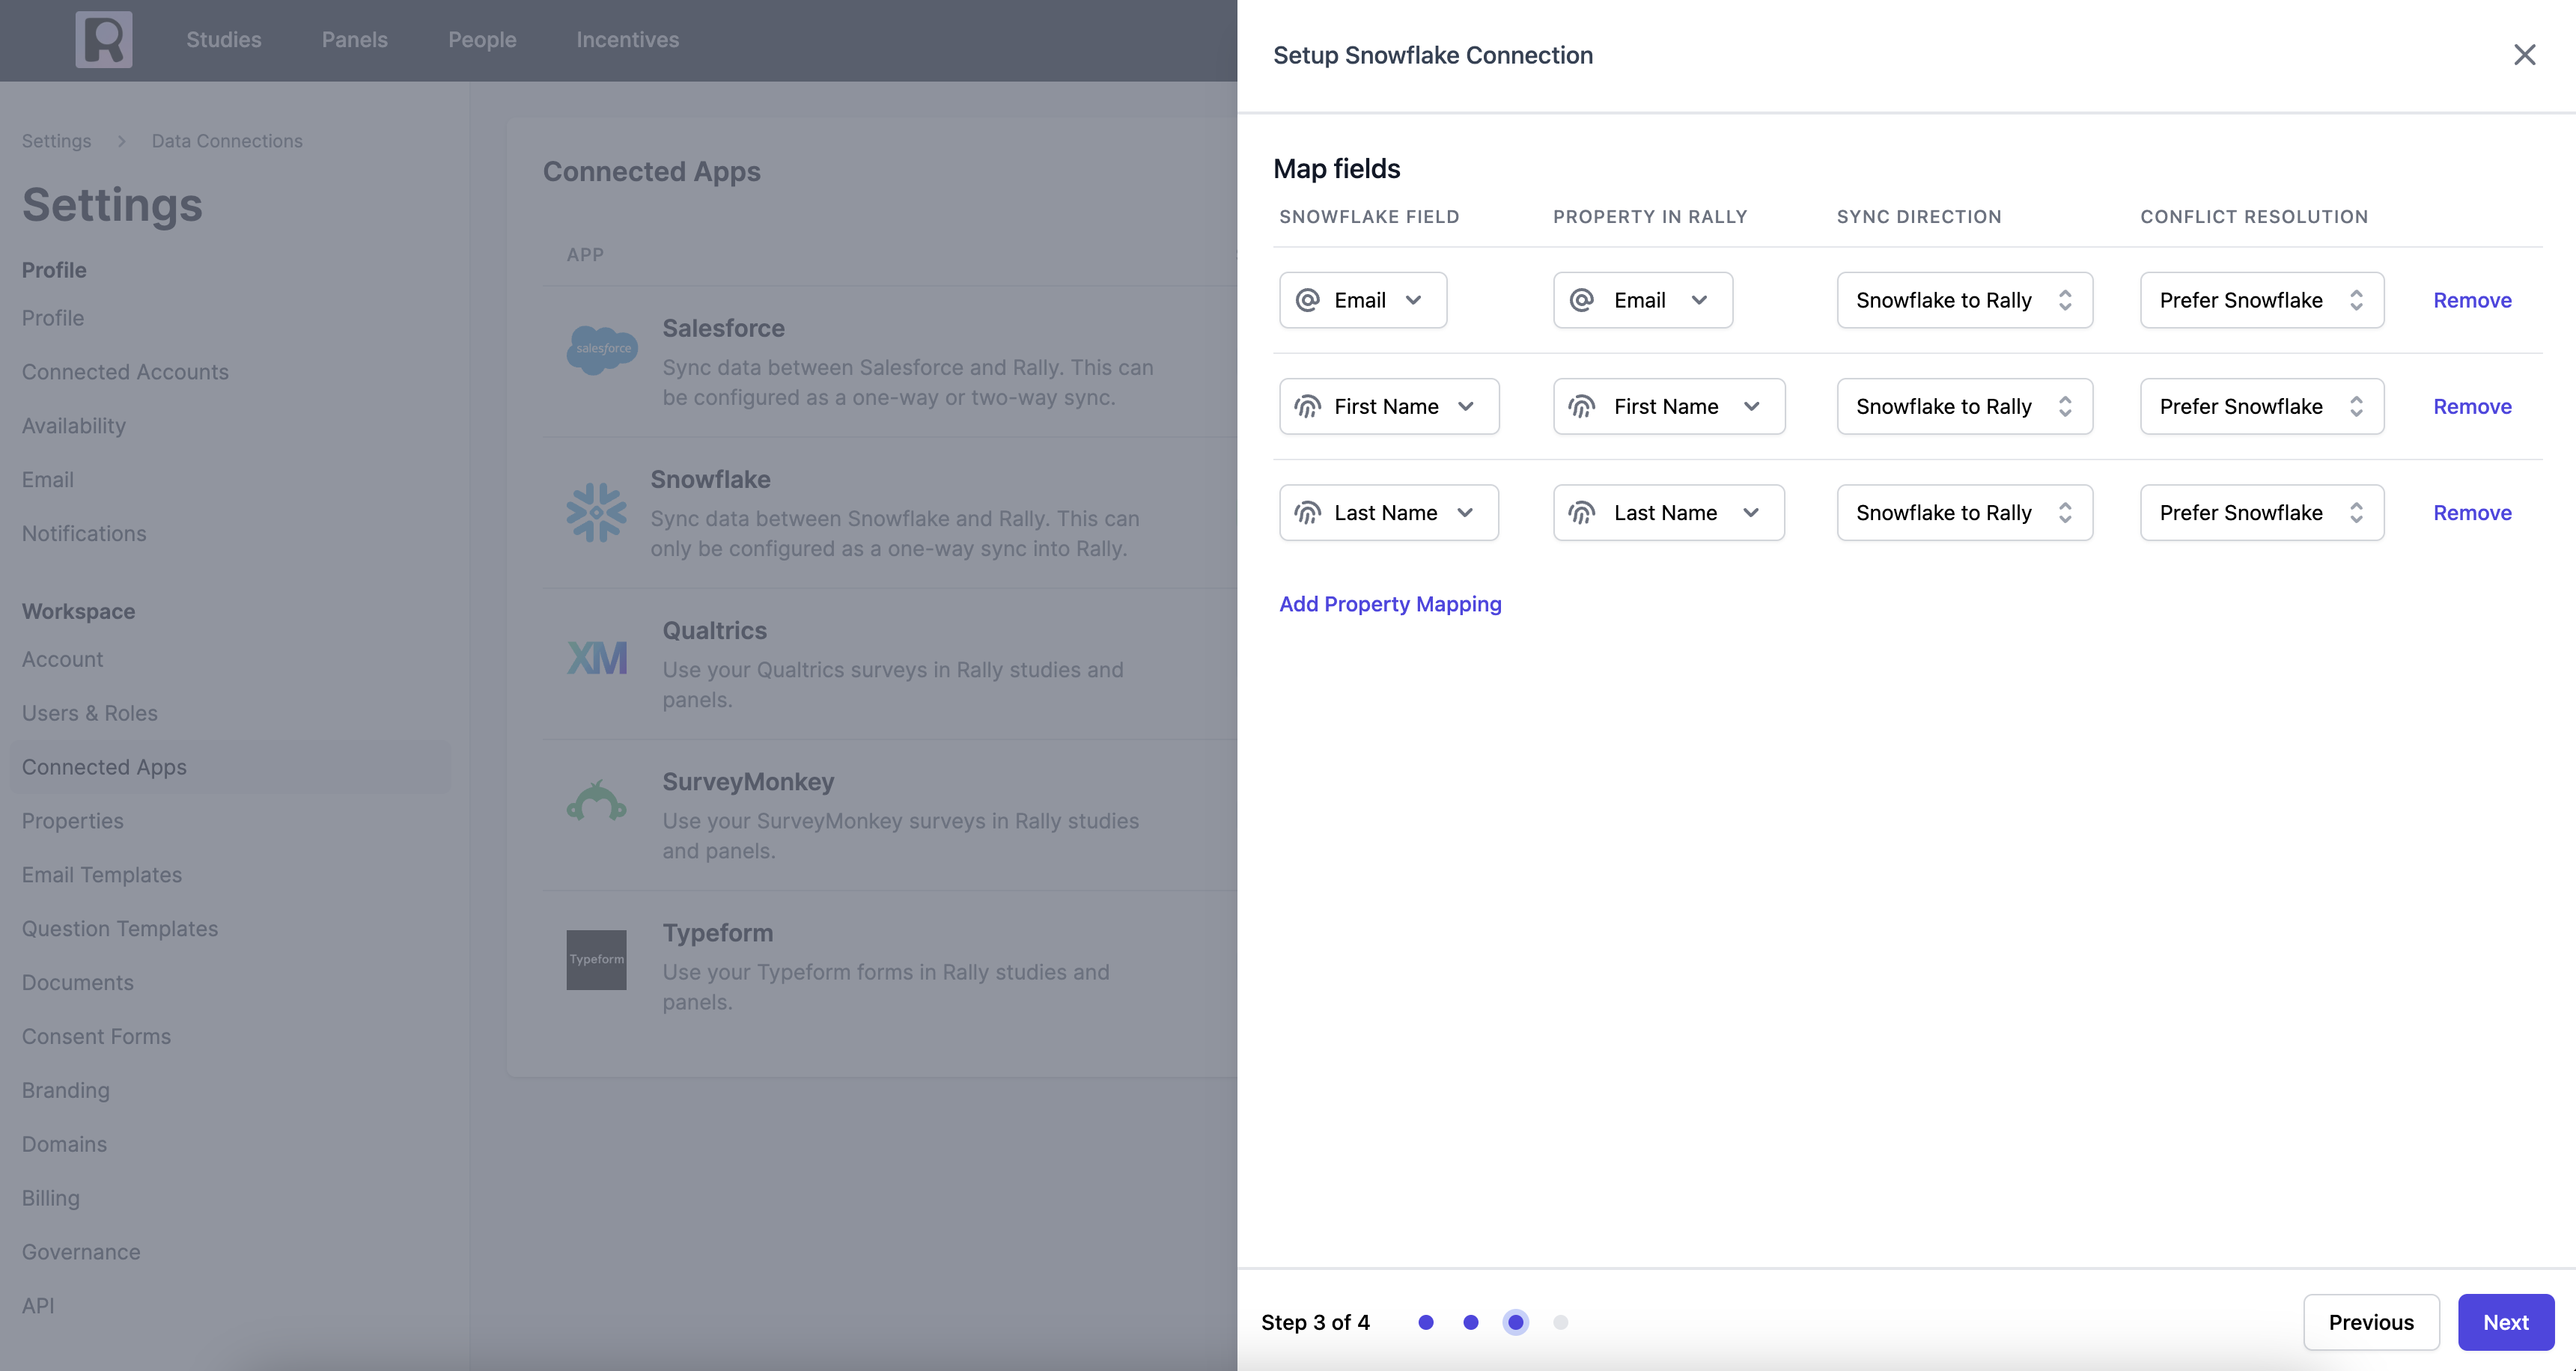The width and height of the screenshot is (2576, 1371).
Task: Change Last Name conflict resolution setting
Action: click(2261, 513)
